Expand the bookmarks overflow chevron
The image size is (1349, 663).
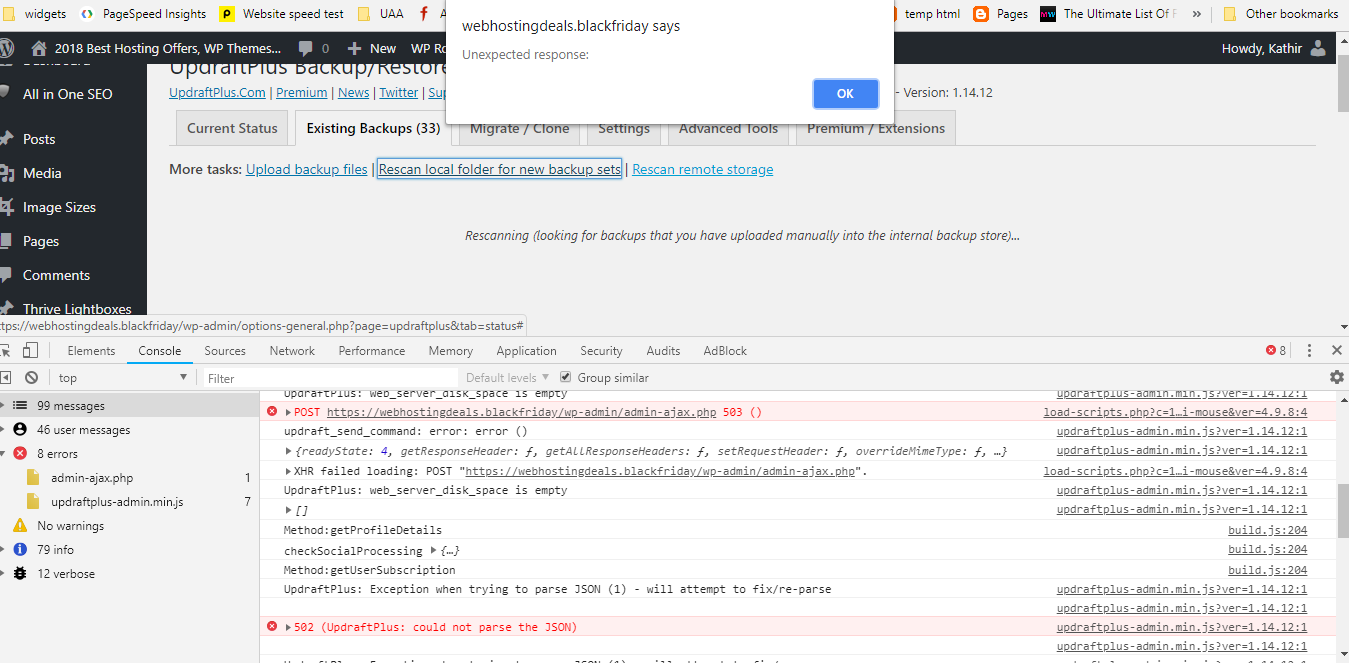click(1196, 14)
